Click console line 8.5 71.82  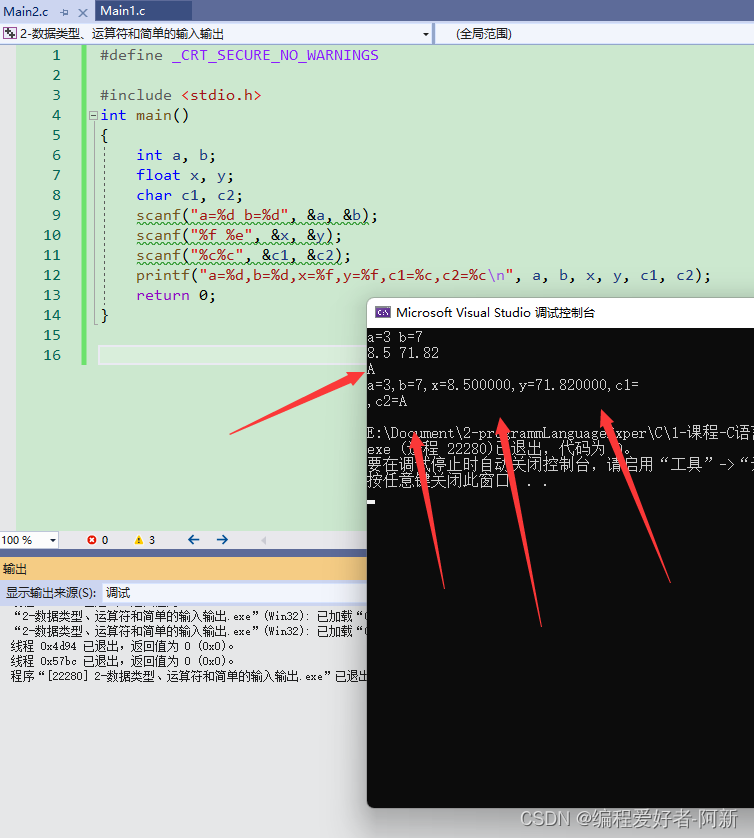point(403,353)
